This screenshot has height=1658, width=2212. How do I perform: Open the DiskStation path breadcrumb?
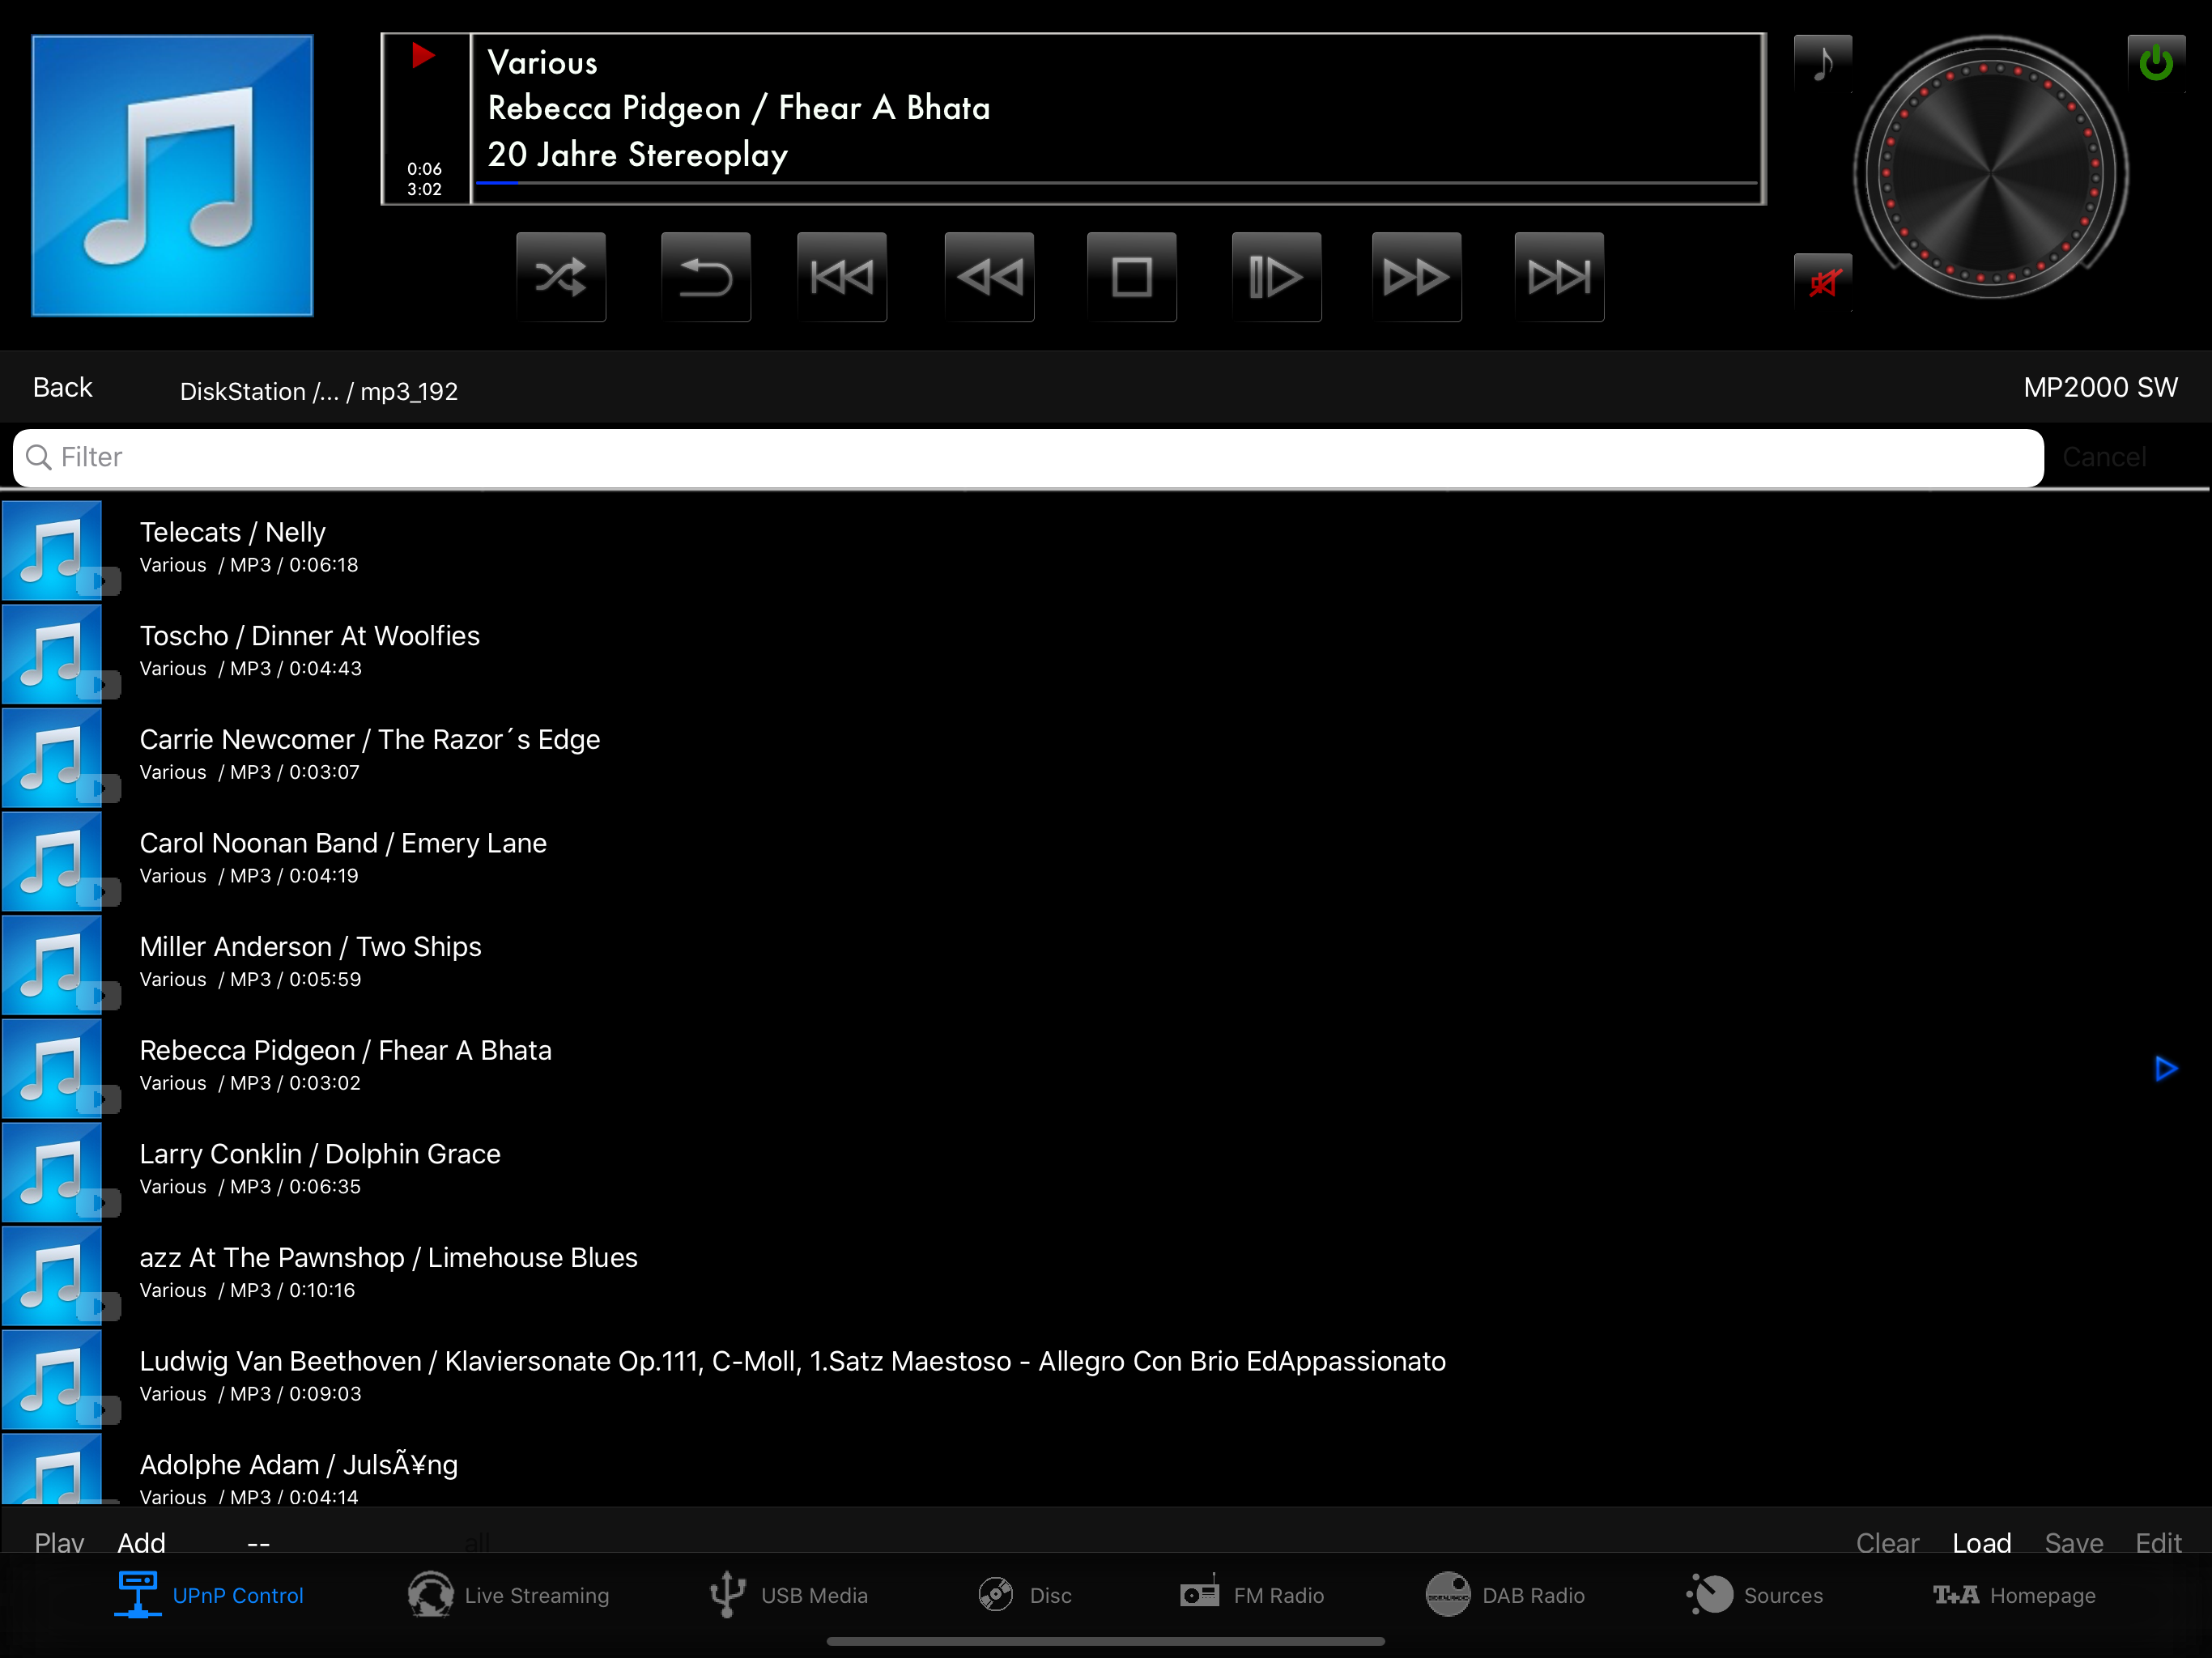(x=319, y=391)
